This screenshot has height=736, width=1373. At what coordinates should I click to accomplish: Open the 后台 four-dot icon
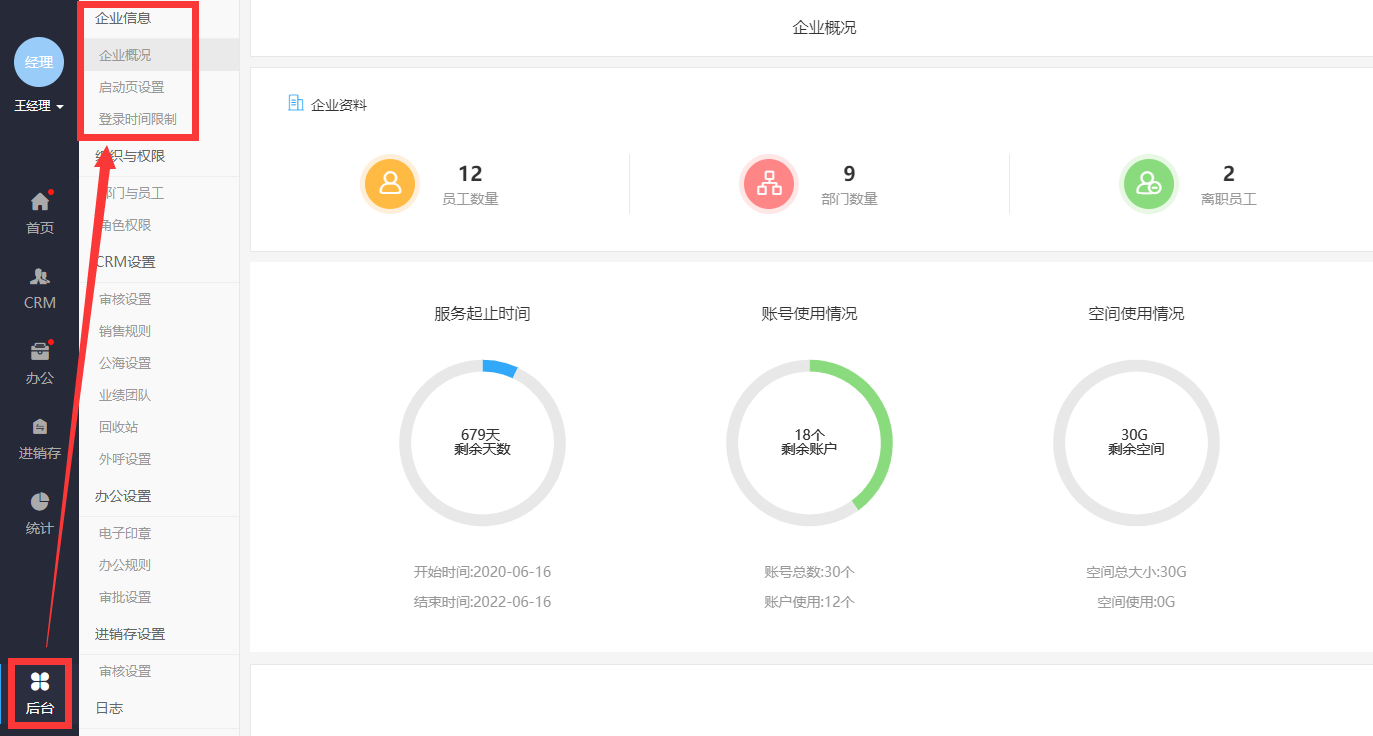(39, 682)
